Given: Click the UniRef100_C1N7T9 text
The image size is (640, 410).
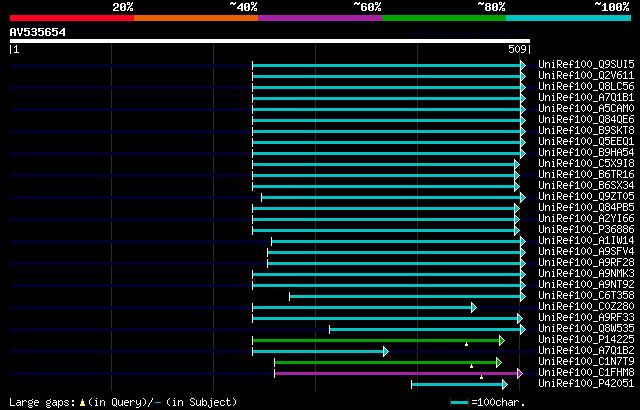Looking at the screenshot, I should click(x=586, y=362).
